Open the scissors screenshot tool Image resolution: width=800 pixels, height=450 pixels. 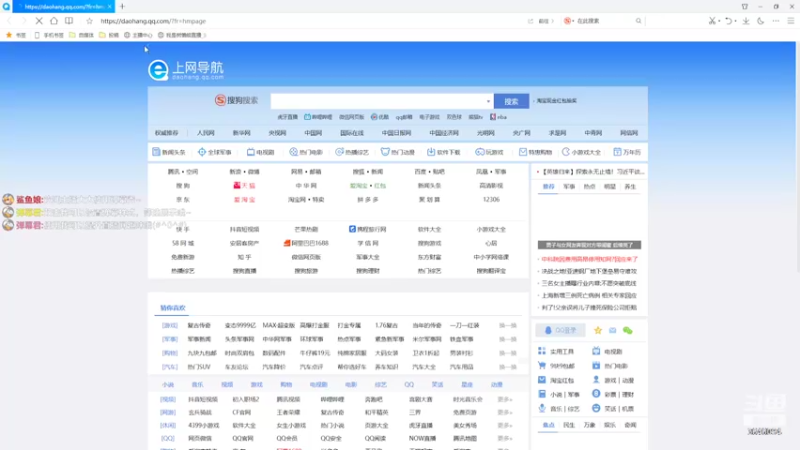(712, 21)
